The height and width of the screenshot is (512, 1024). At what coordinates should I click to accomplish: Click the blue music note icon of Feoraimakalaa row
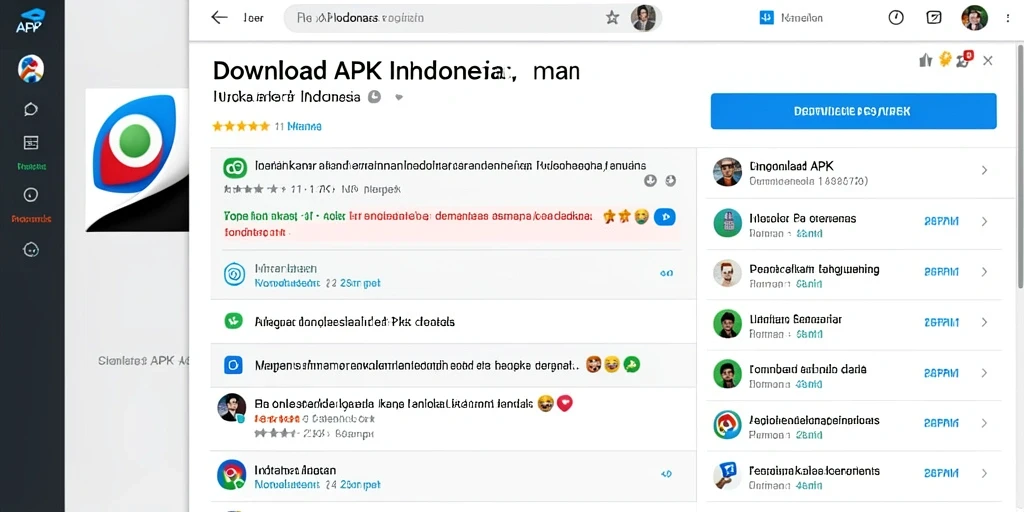tap(726, 475)
